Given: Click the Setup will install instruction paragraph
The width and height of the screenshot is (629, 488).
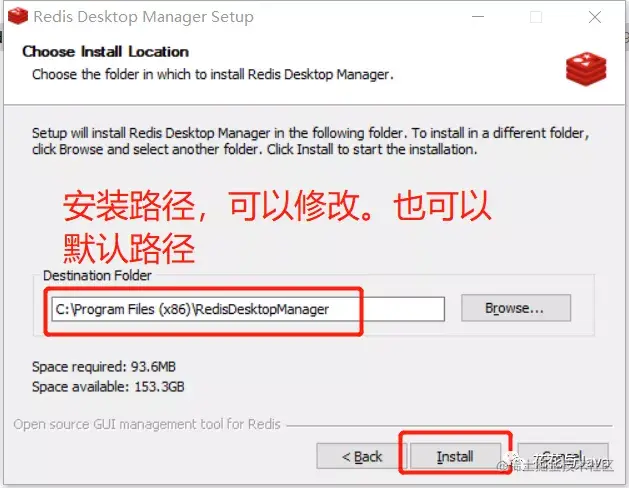Looking at the screenshot, I should coord(310,141).
